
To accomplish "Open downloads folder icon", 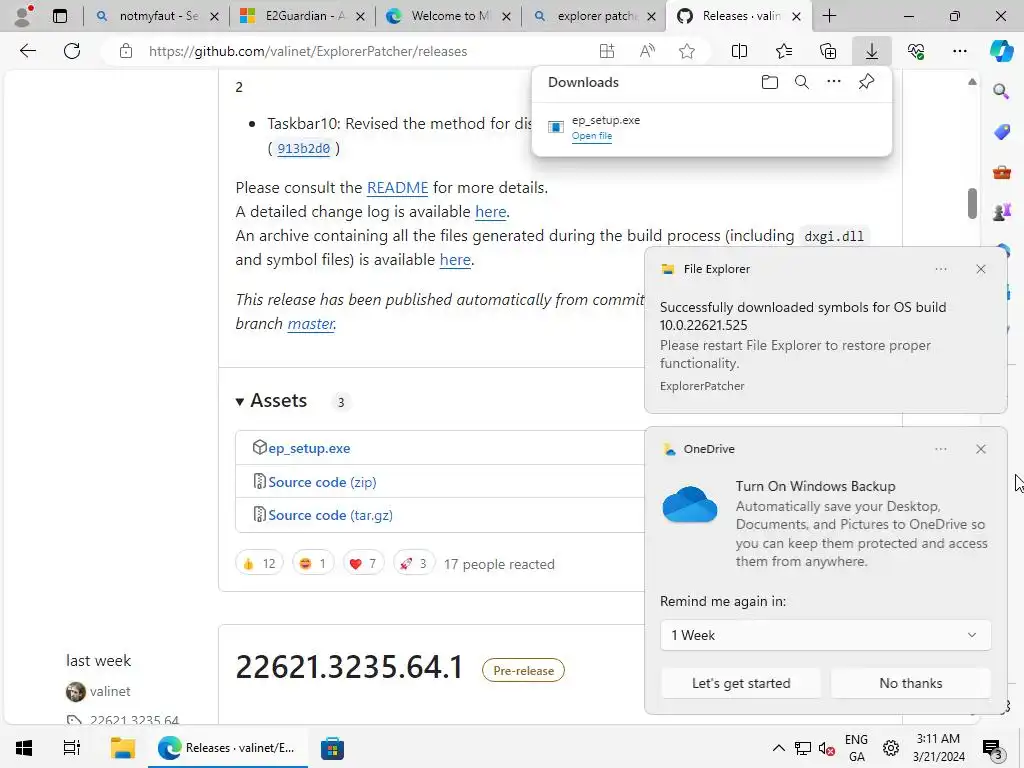I will click(x=769, y=82).
